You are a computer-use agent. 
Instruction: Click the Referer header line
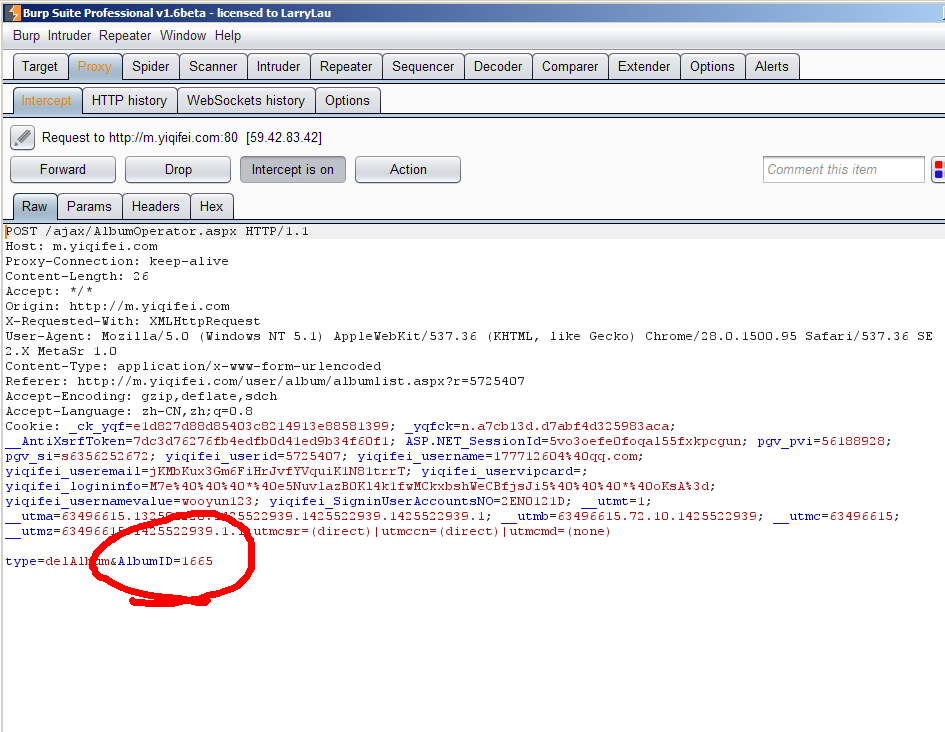pos(265,381)
